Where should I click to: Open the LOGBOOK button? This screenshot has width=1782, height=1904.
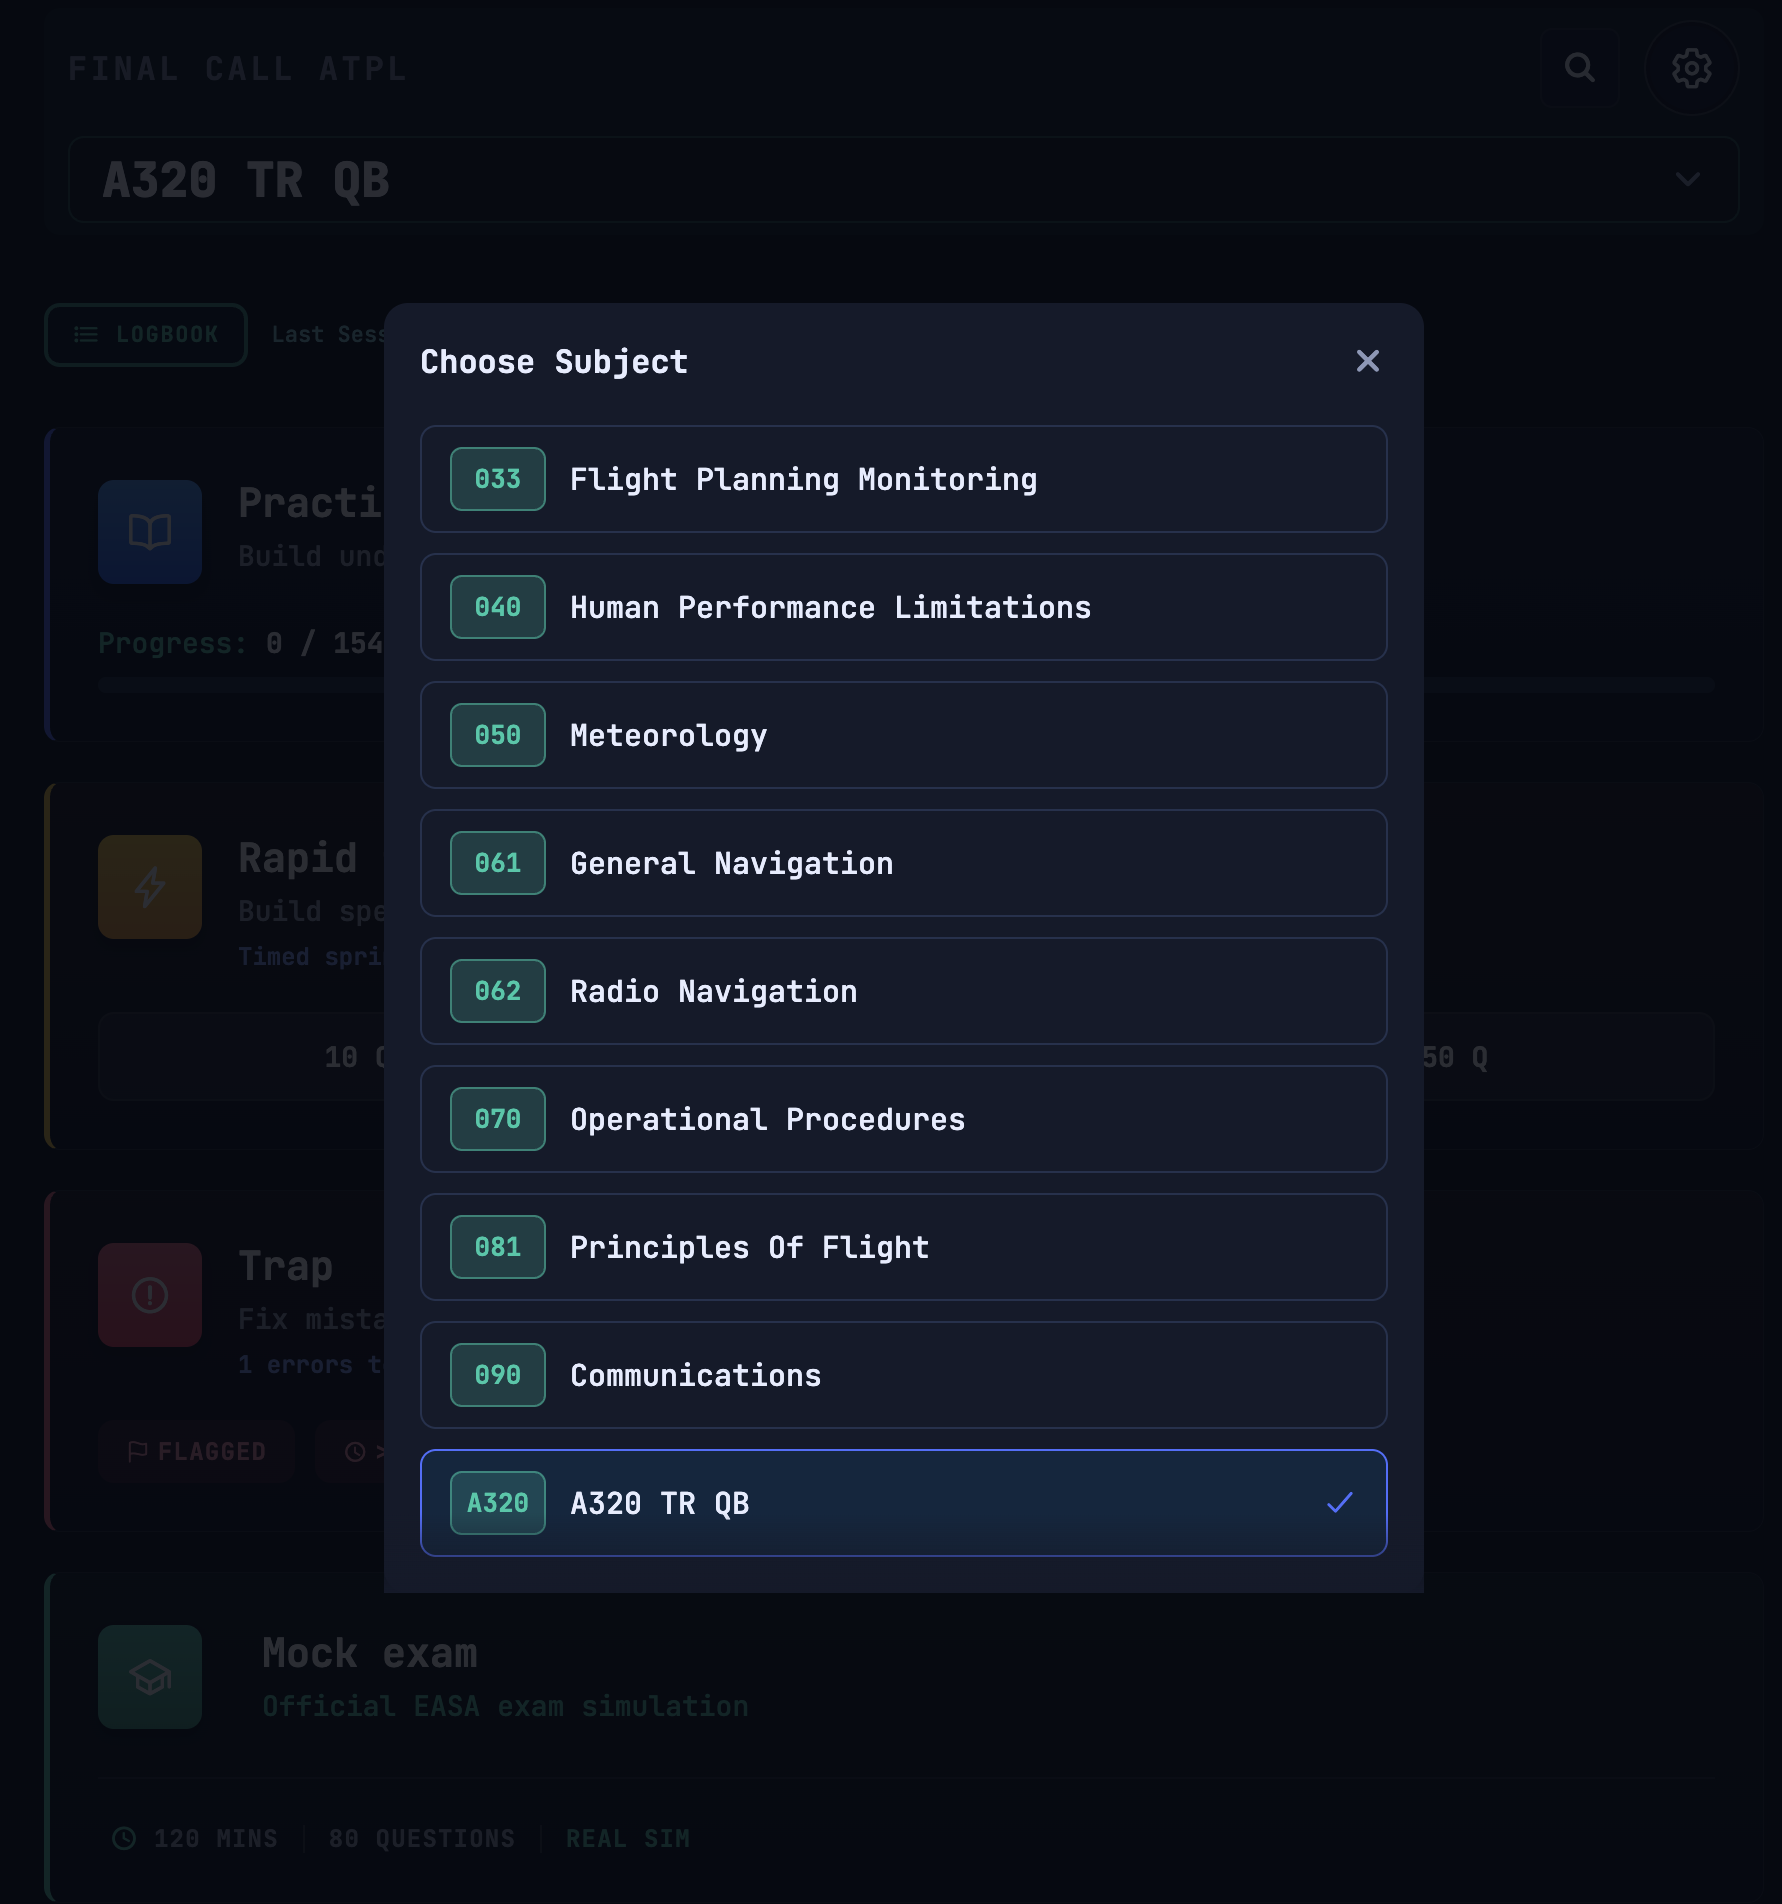click(146, 335)
